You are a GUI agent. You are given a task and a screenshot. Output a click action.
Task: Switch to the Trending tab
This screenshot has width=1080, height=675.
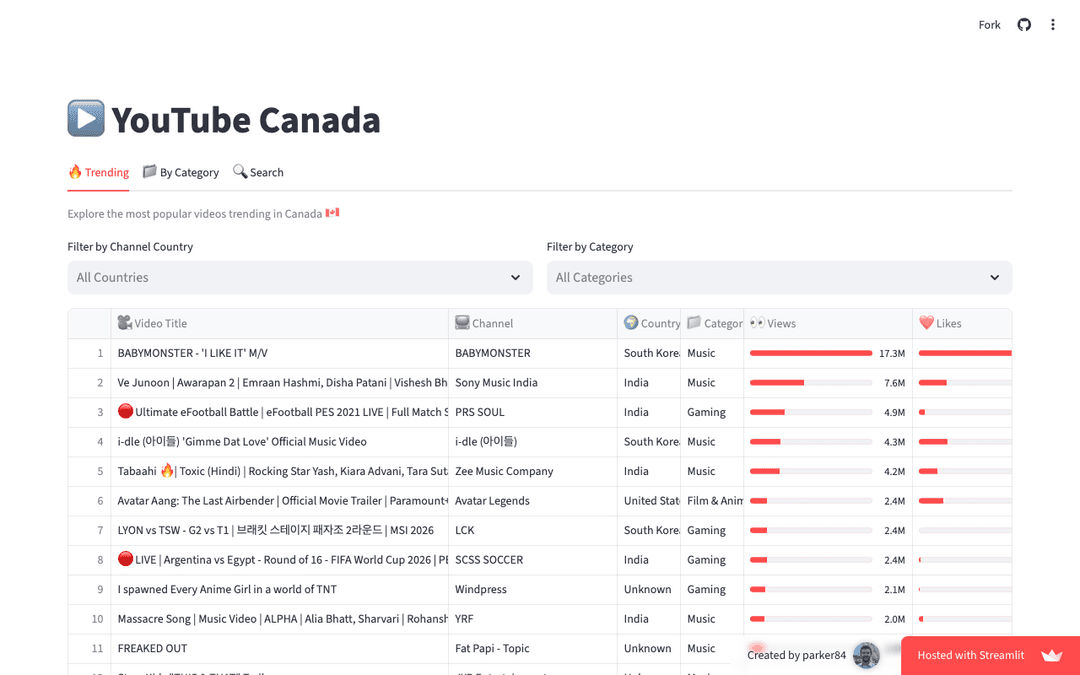98,172
